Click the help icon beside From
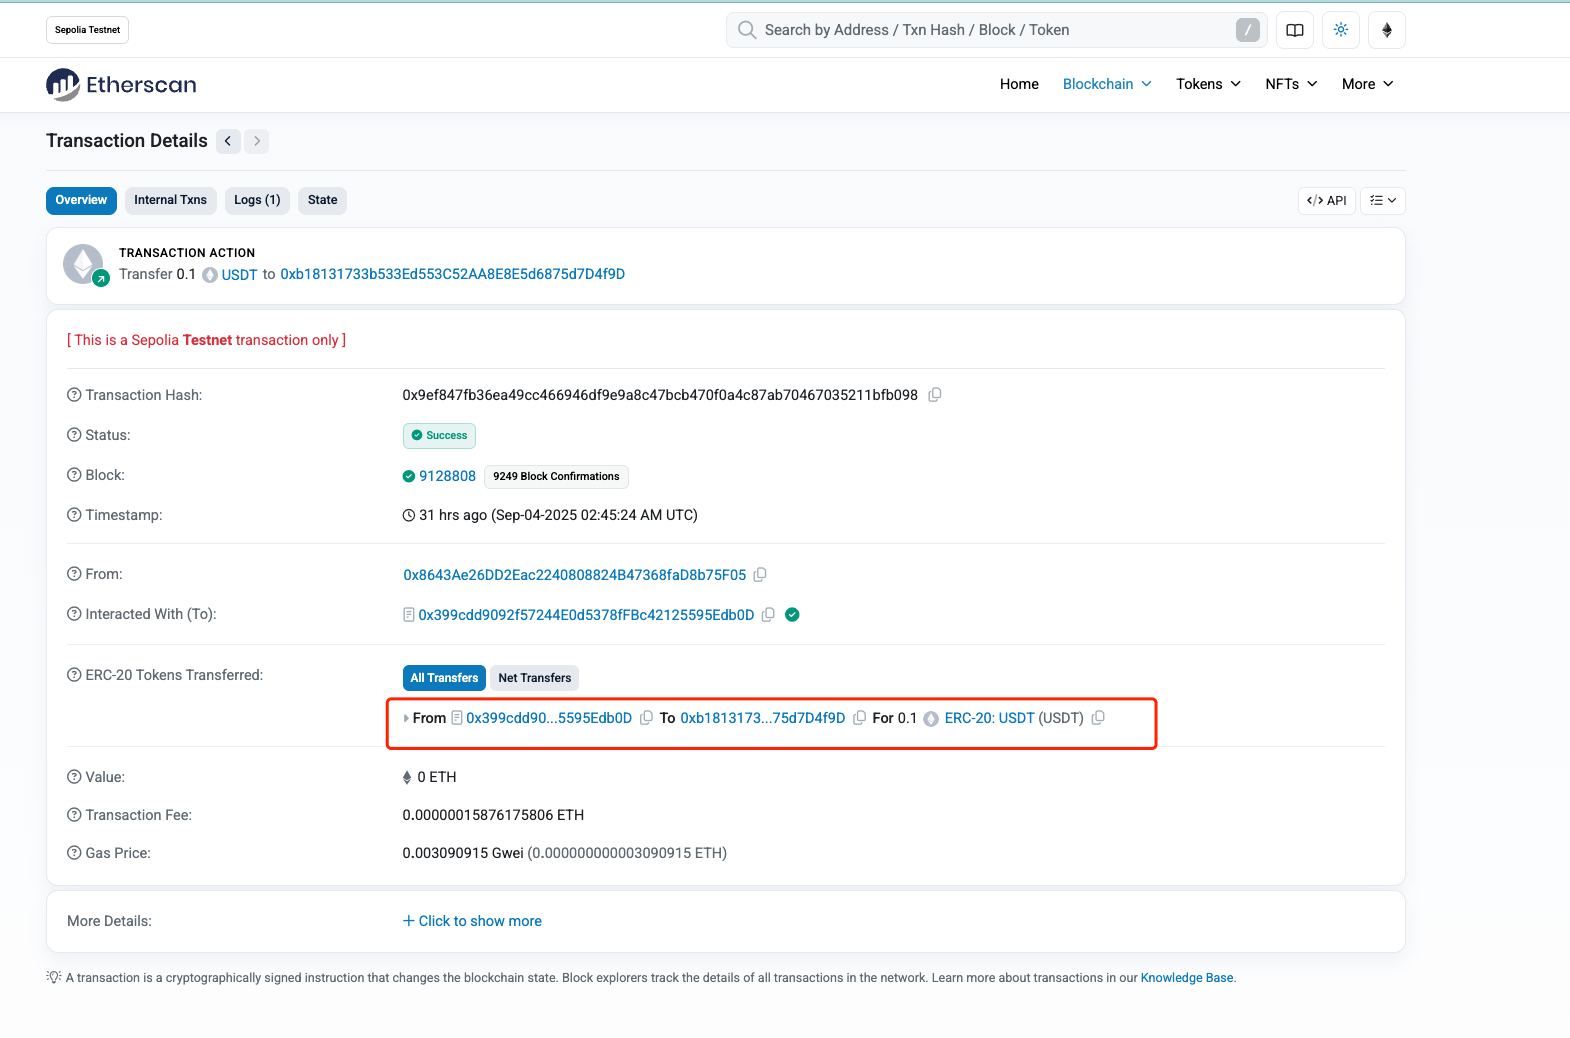Viewport: 1570px width, 1038px height. [74, 574]
